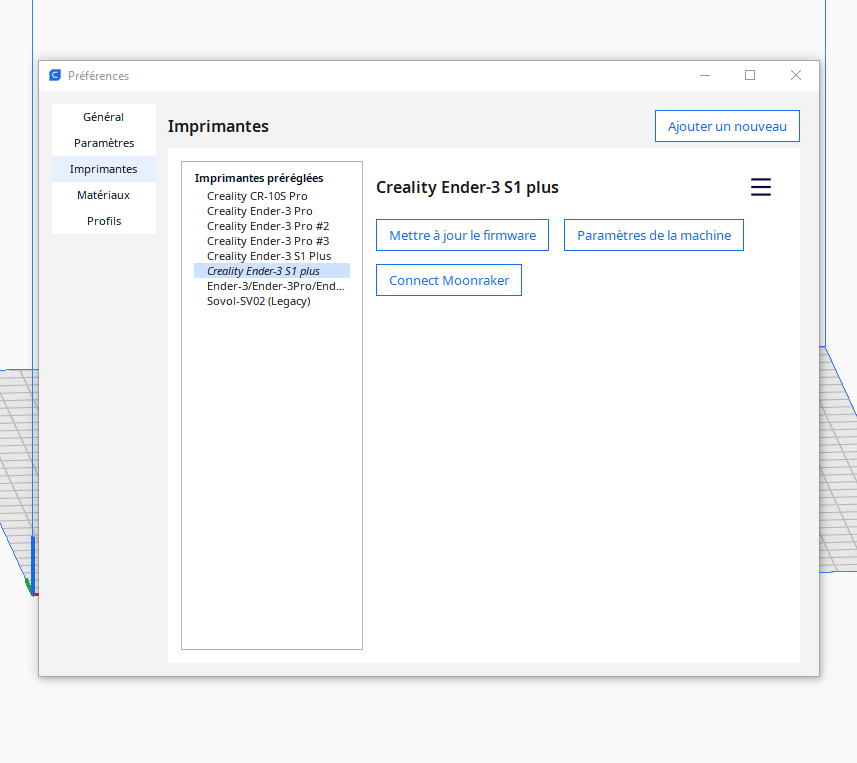Open the hamburger menu for the selected printer
This screenshot has width=857, height=763.
coord(760,187)
